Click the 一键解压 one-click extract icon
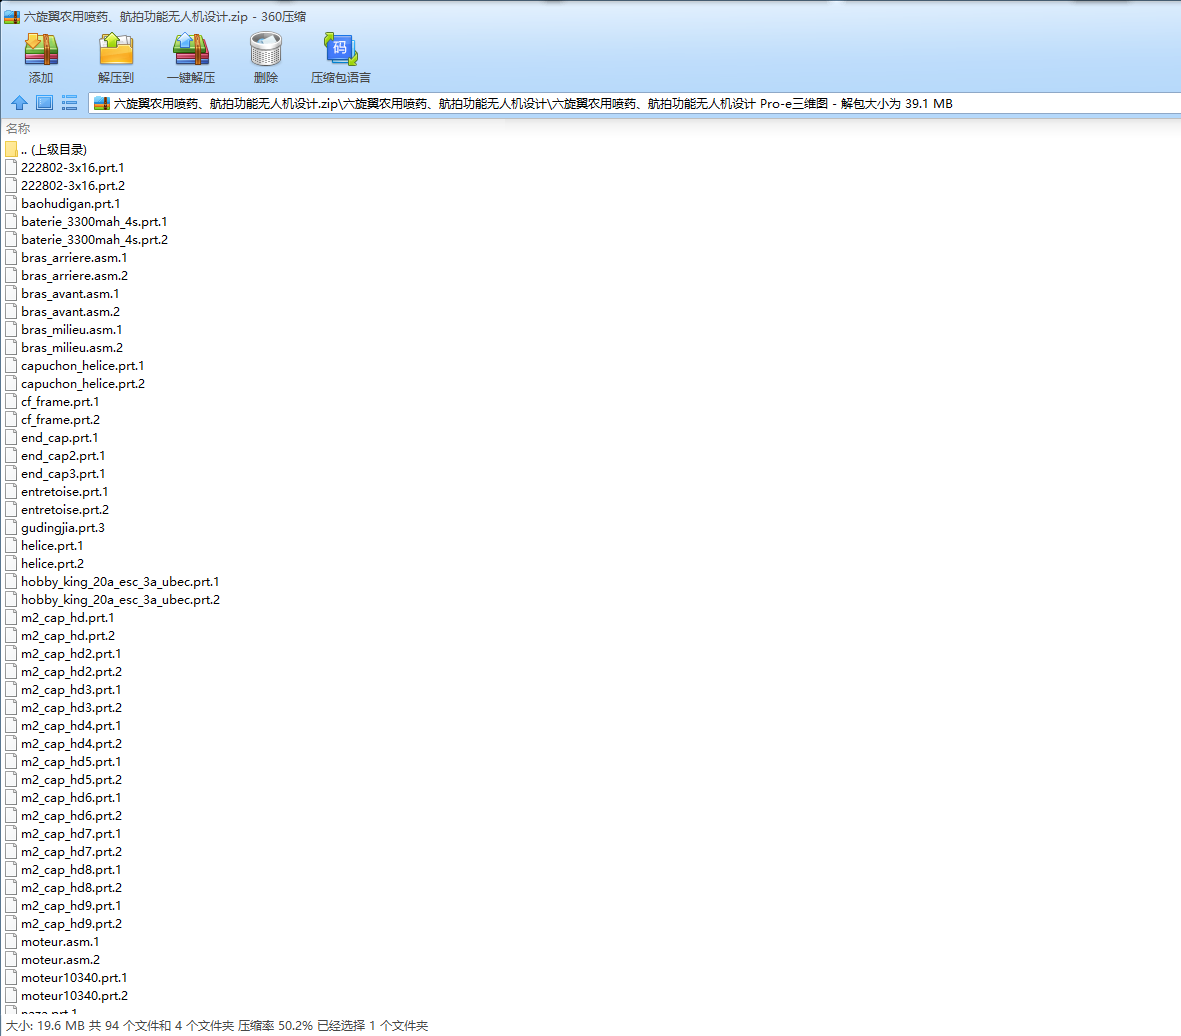Screen dimensions: 1181x1036 191,50
